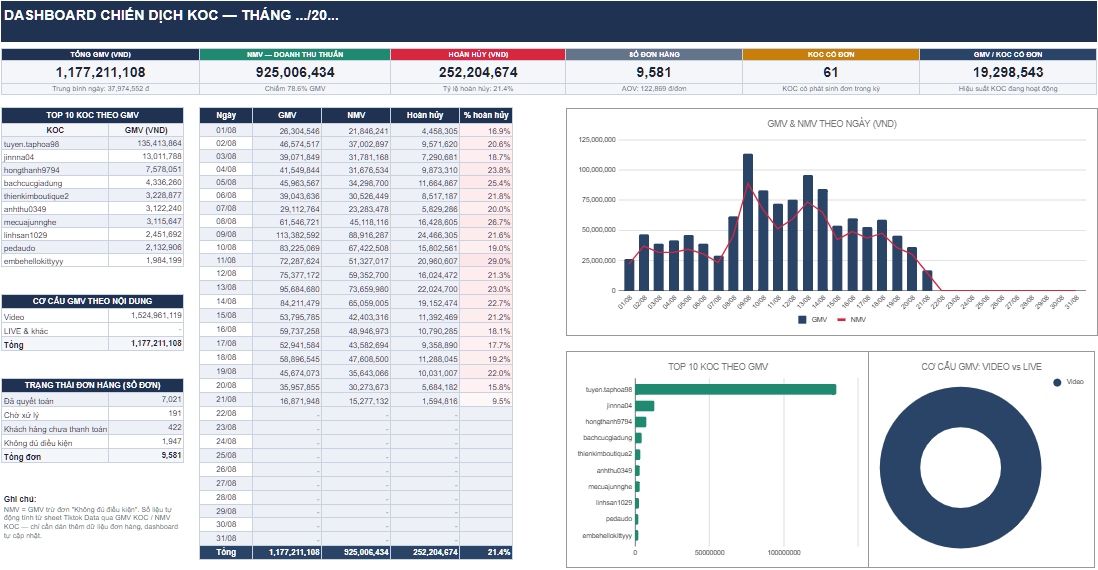Select the TỔNG GMV (VND) card header
The image size is (1098, 570).
pos(100,55)
